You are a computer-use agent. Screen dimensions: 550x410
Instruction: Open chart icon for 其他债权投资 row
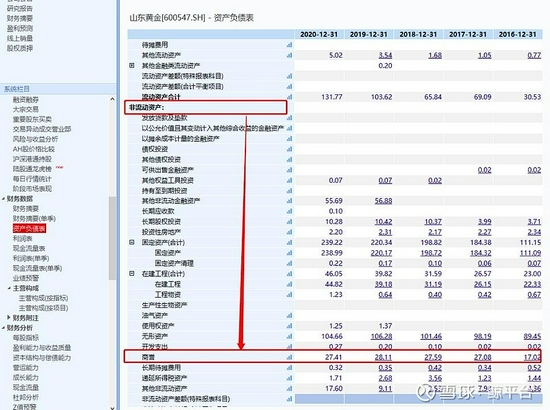pos(289,160)
